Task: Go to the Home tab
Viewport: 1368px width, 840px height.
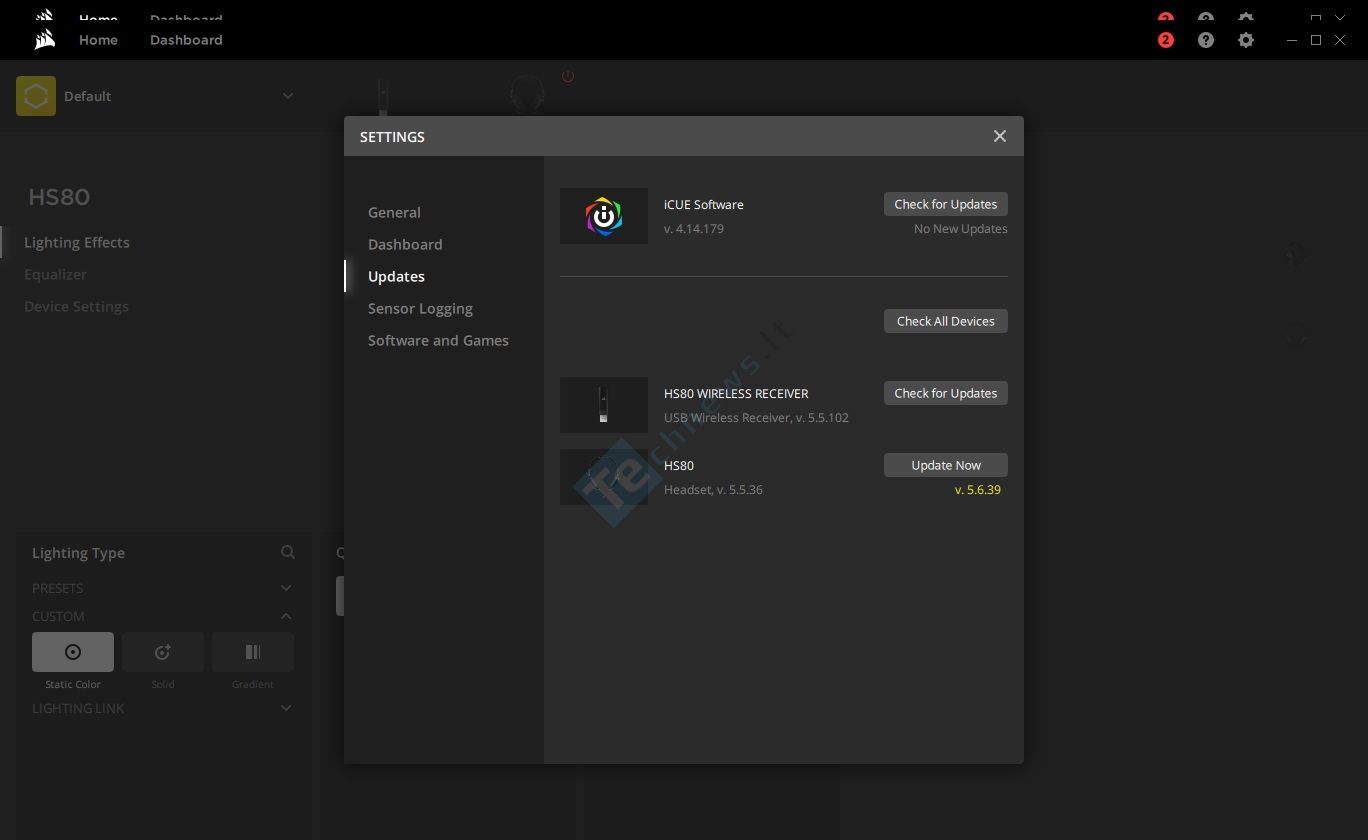Action: pos(98,40)
